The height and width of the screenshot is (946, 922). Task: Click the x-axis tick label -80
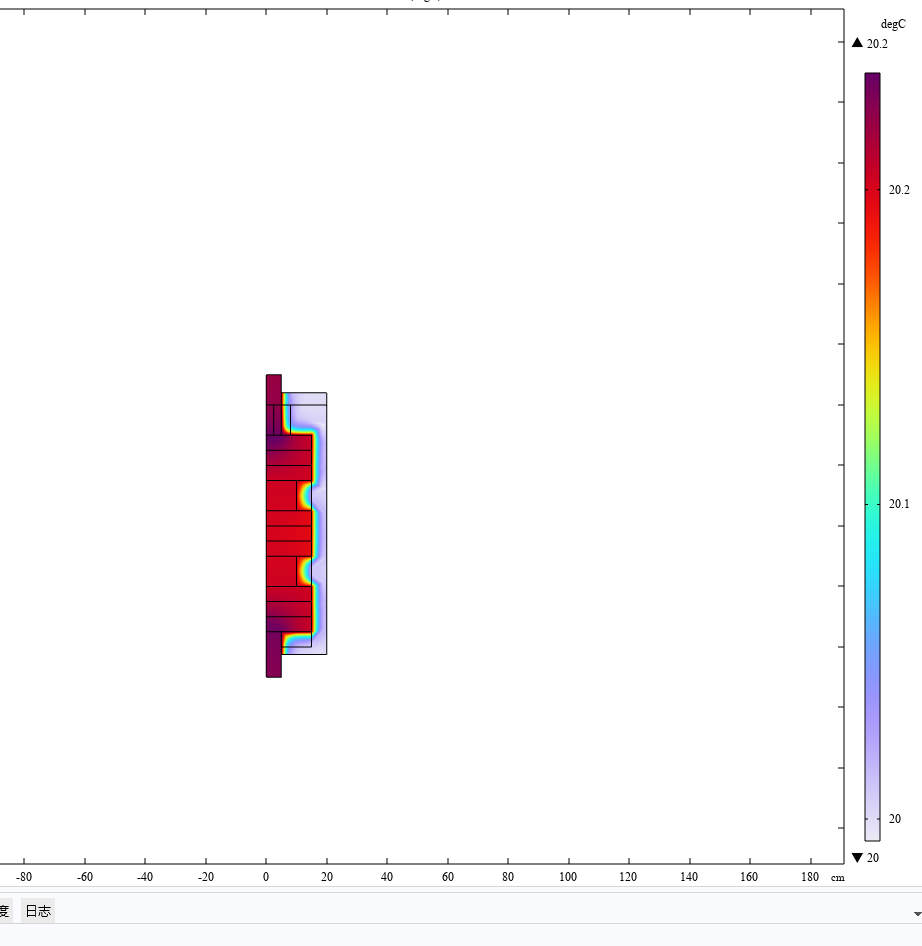pos(24,877)
